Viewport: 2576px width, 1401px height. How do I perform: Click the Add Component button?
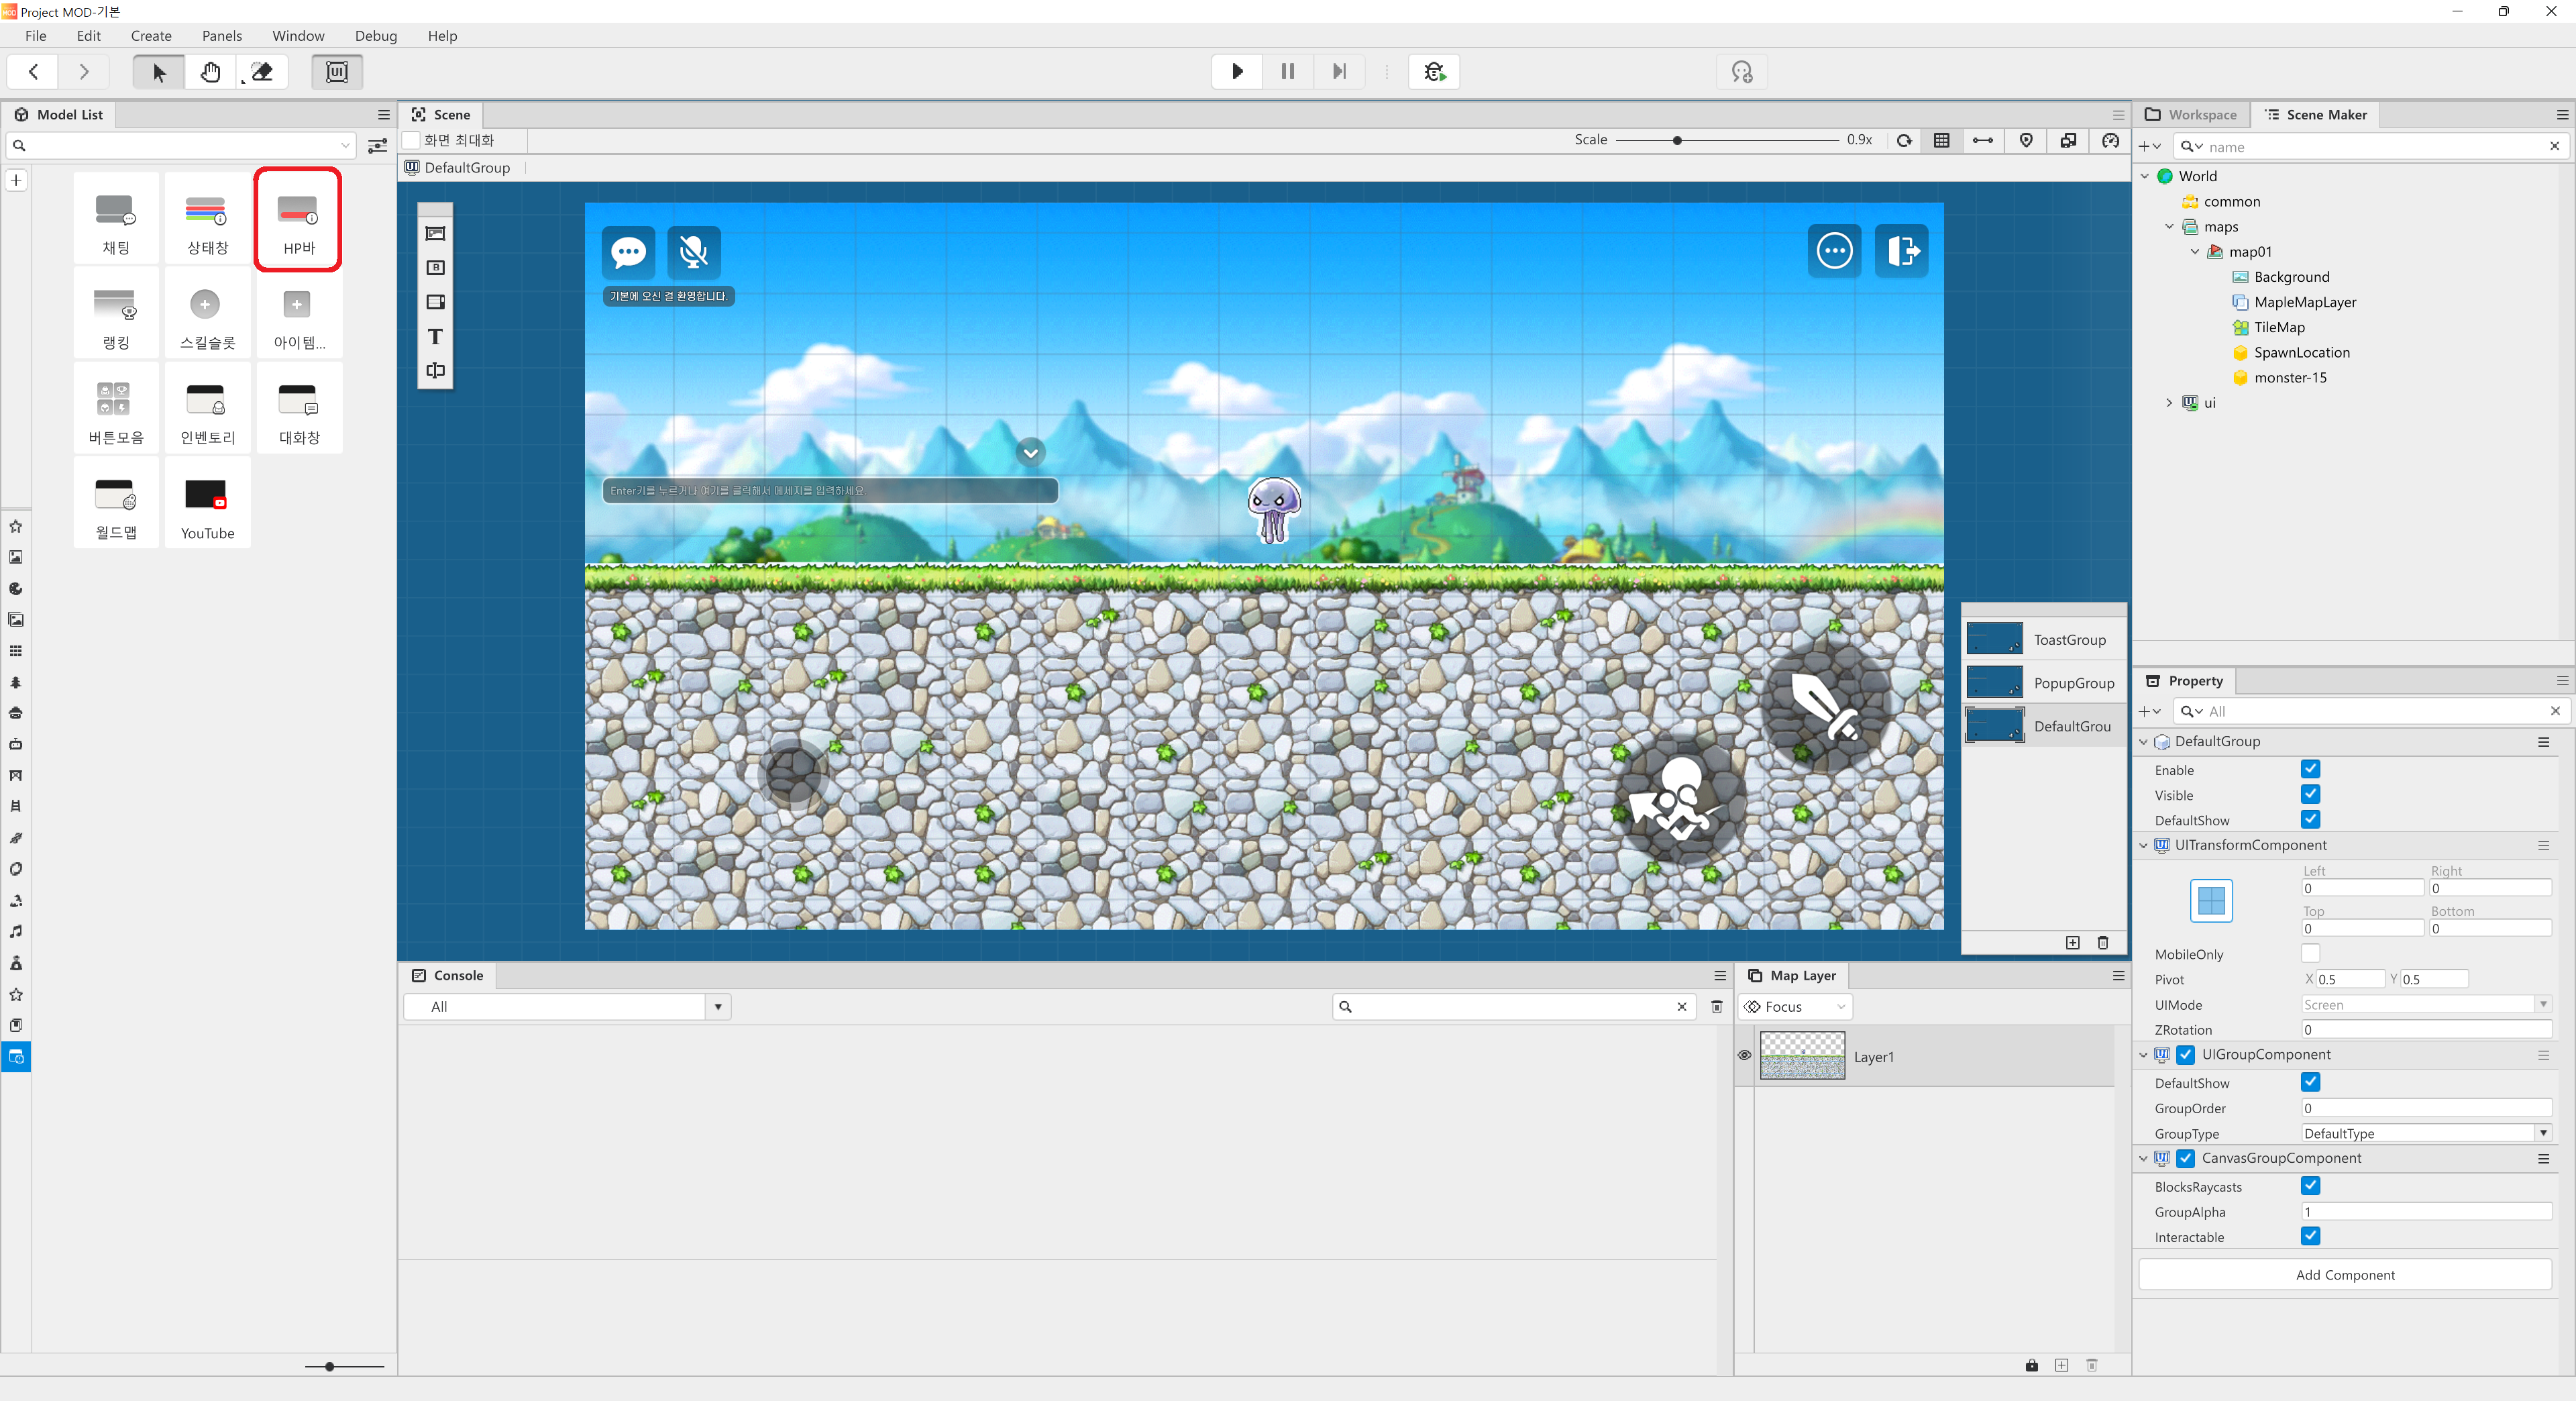(x=2345, y=1275)
